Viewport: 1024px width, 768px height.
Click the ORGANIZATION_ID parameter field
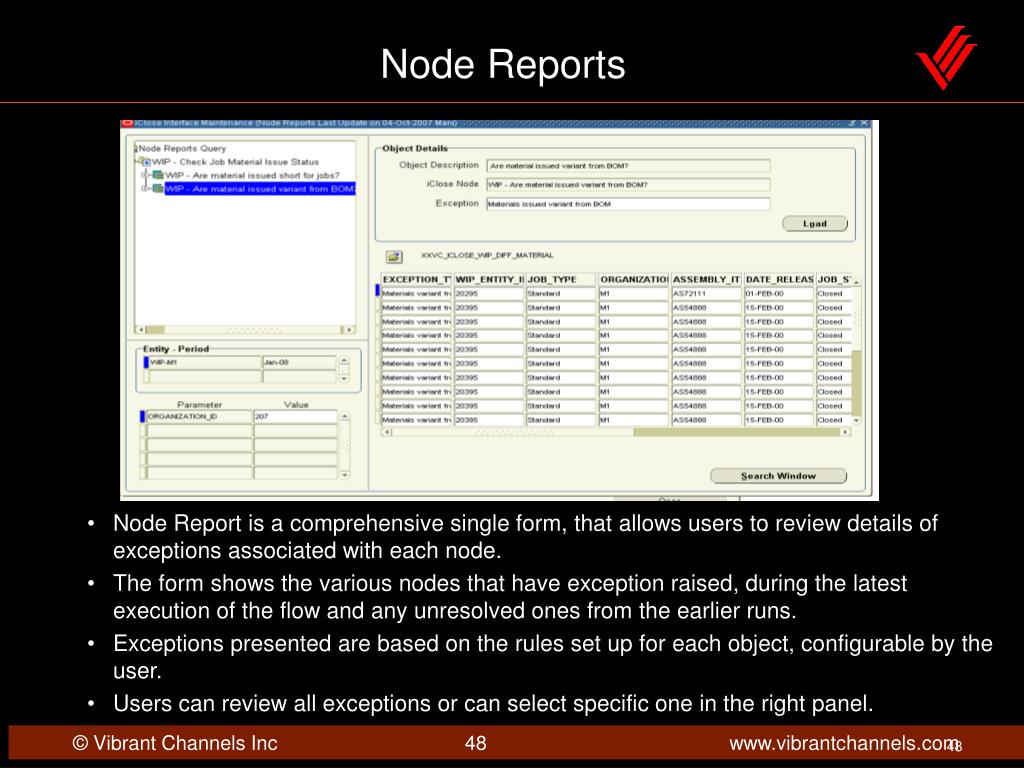click(199, 417)
